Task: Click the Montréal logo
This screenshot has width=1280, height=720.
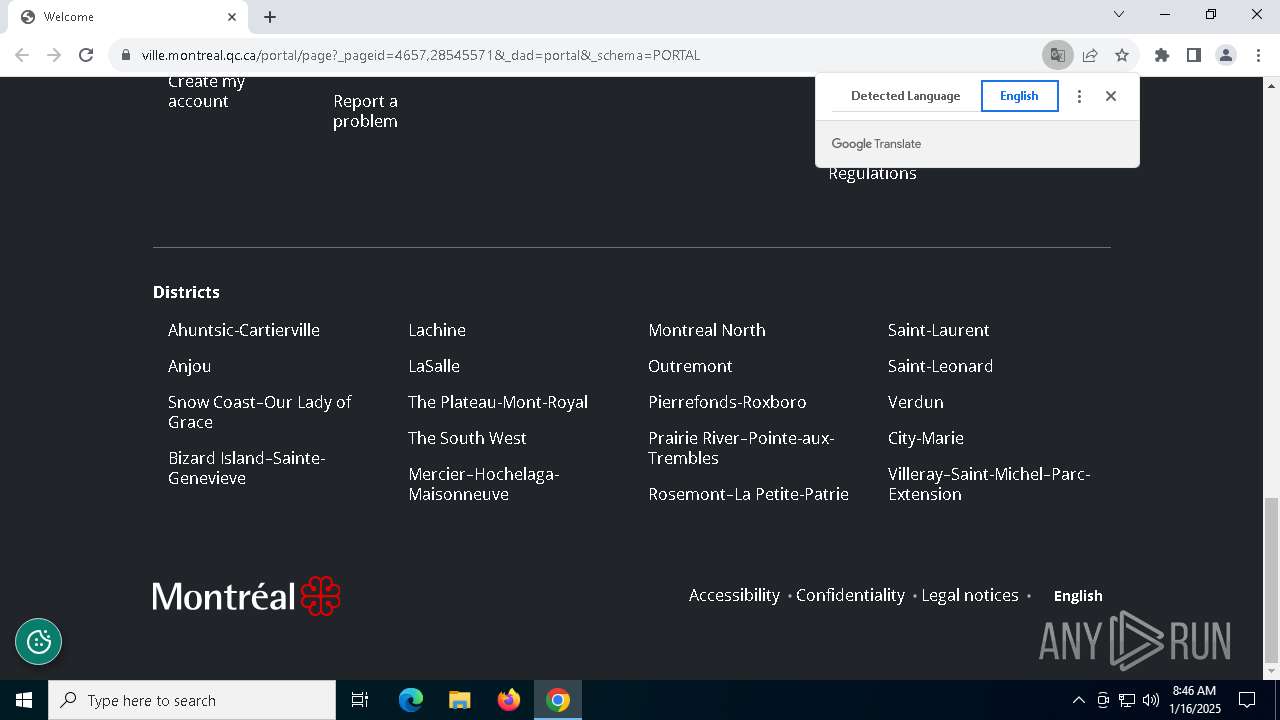Action: pos(246,596)
